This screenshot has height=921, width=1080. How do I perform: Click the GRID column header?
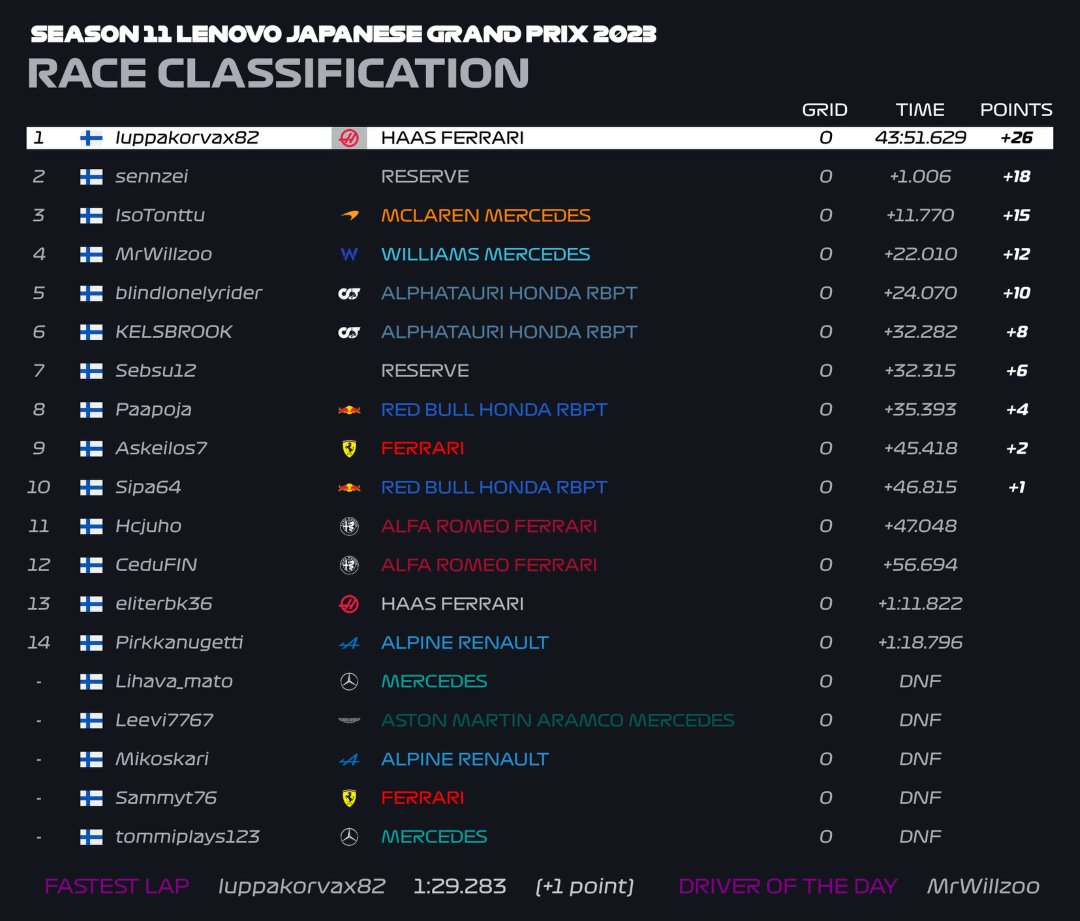tap(824, 110)
